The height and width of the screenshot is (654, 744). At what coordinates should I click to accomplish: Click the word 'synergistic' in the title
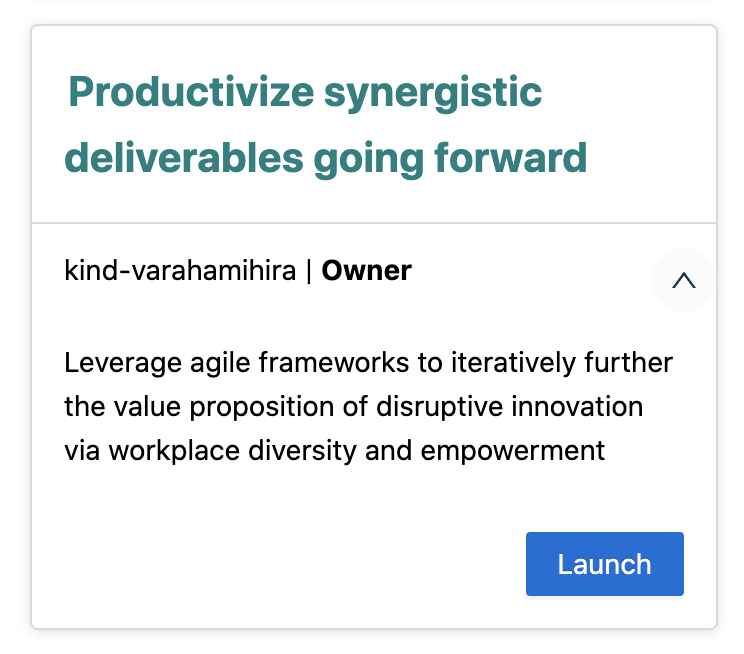click(433, 93)
